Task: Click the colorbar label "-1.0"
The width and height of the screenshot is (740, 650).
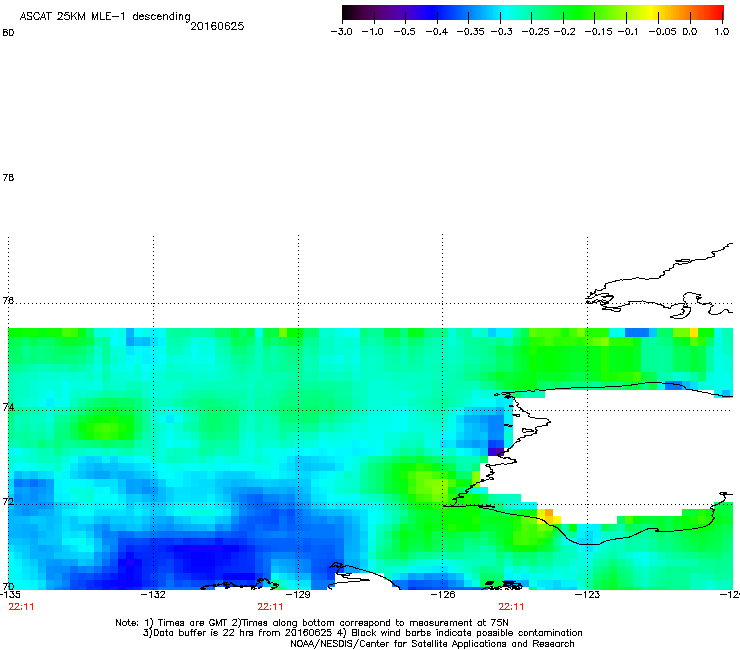Action: pyautogui.click(x=373, y=32)
